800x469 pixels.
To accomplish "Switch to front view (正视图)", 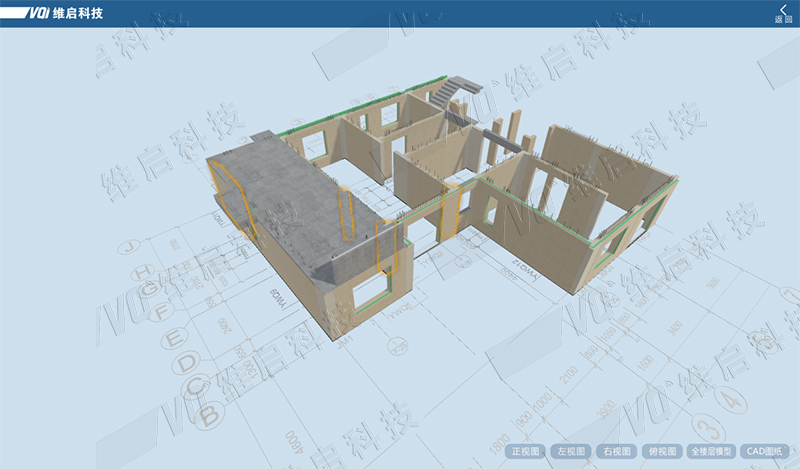I will tap(527, 452).
